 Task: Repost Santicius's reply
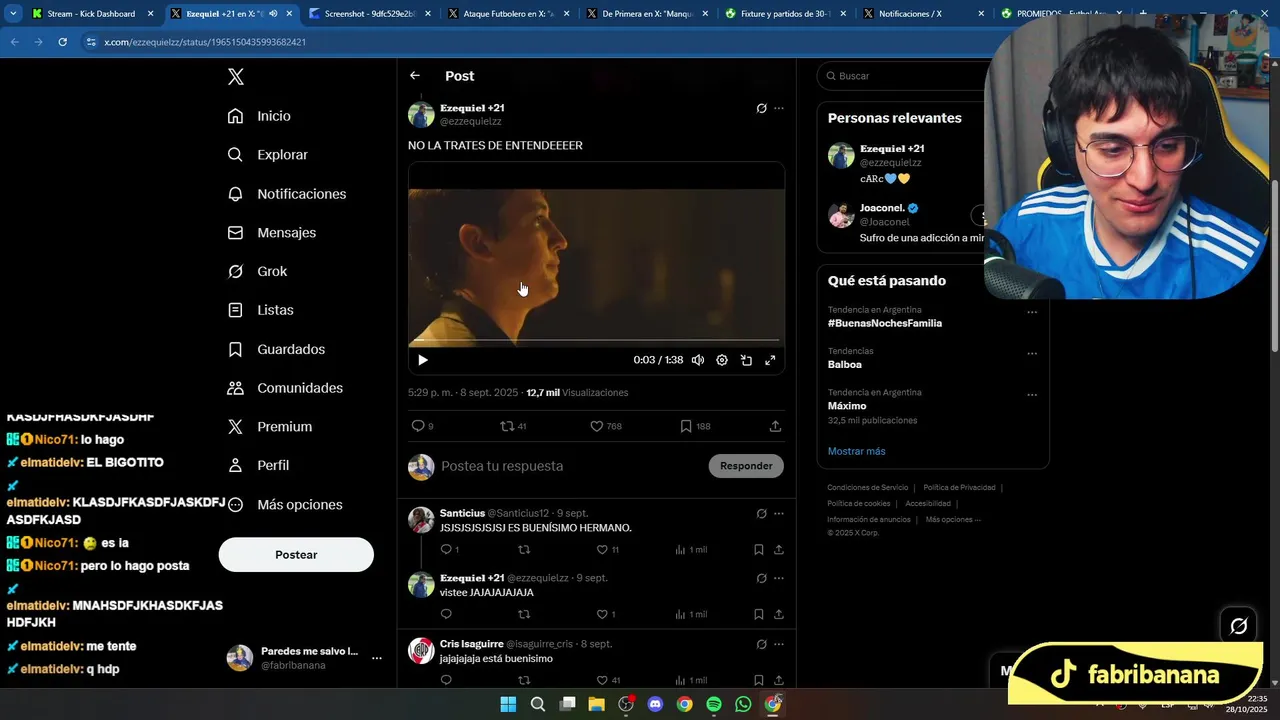click(524, 550)
